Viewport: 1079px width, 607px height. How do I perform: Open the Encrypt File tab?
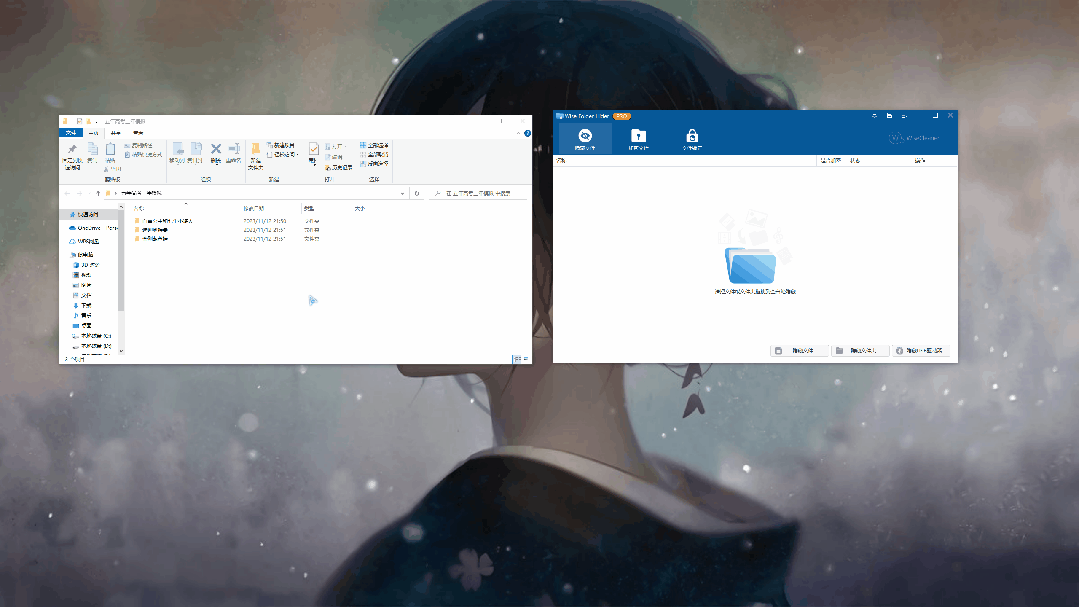(638, 138)
